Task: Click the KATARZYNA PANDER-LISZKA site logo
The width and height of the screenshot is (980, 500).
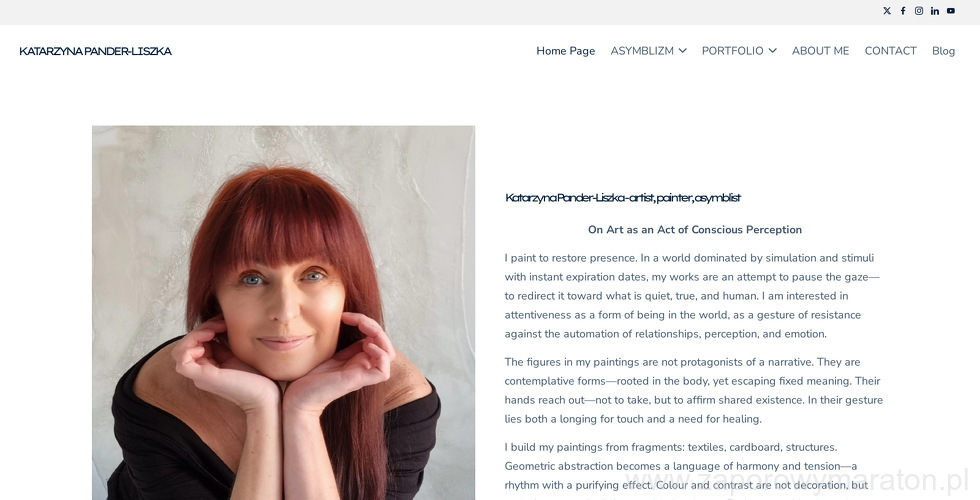Action: 96,51
